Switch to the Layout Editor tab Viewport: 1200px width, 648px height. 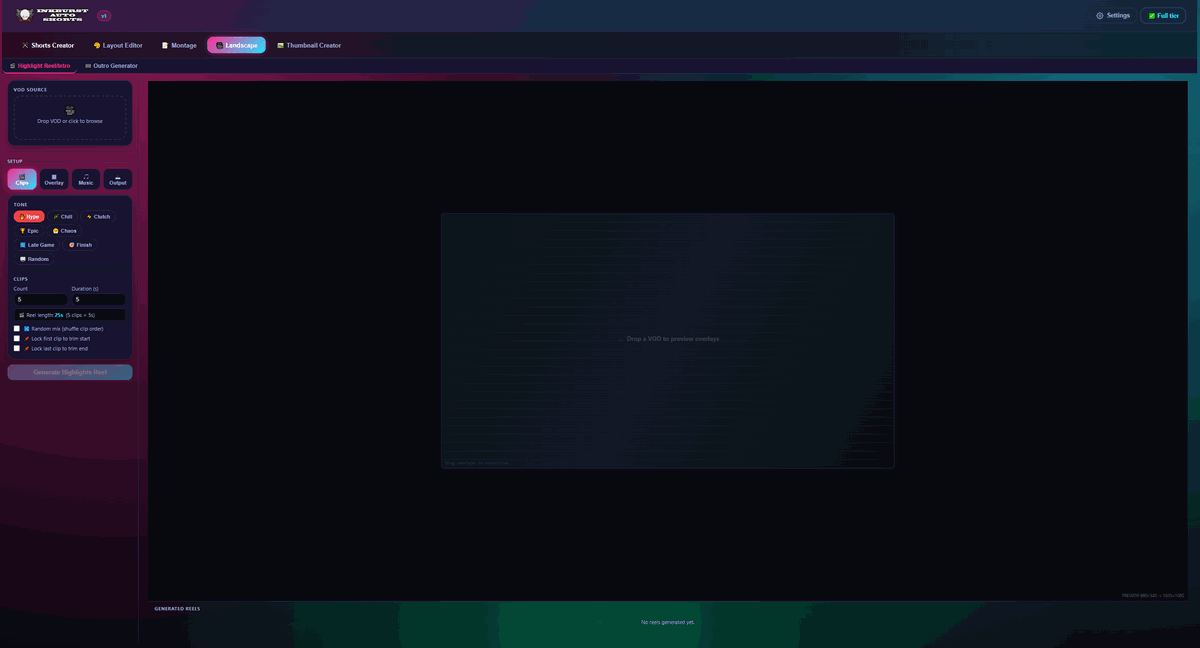(118, 45)
